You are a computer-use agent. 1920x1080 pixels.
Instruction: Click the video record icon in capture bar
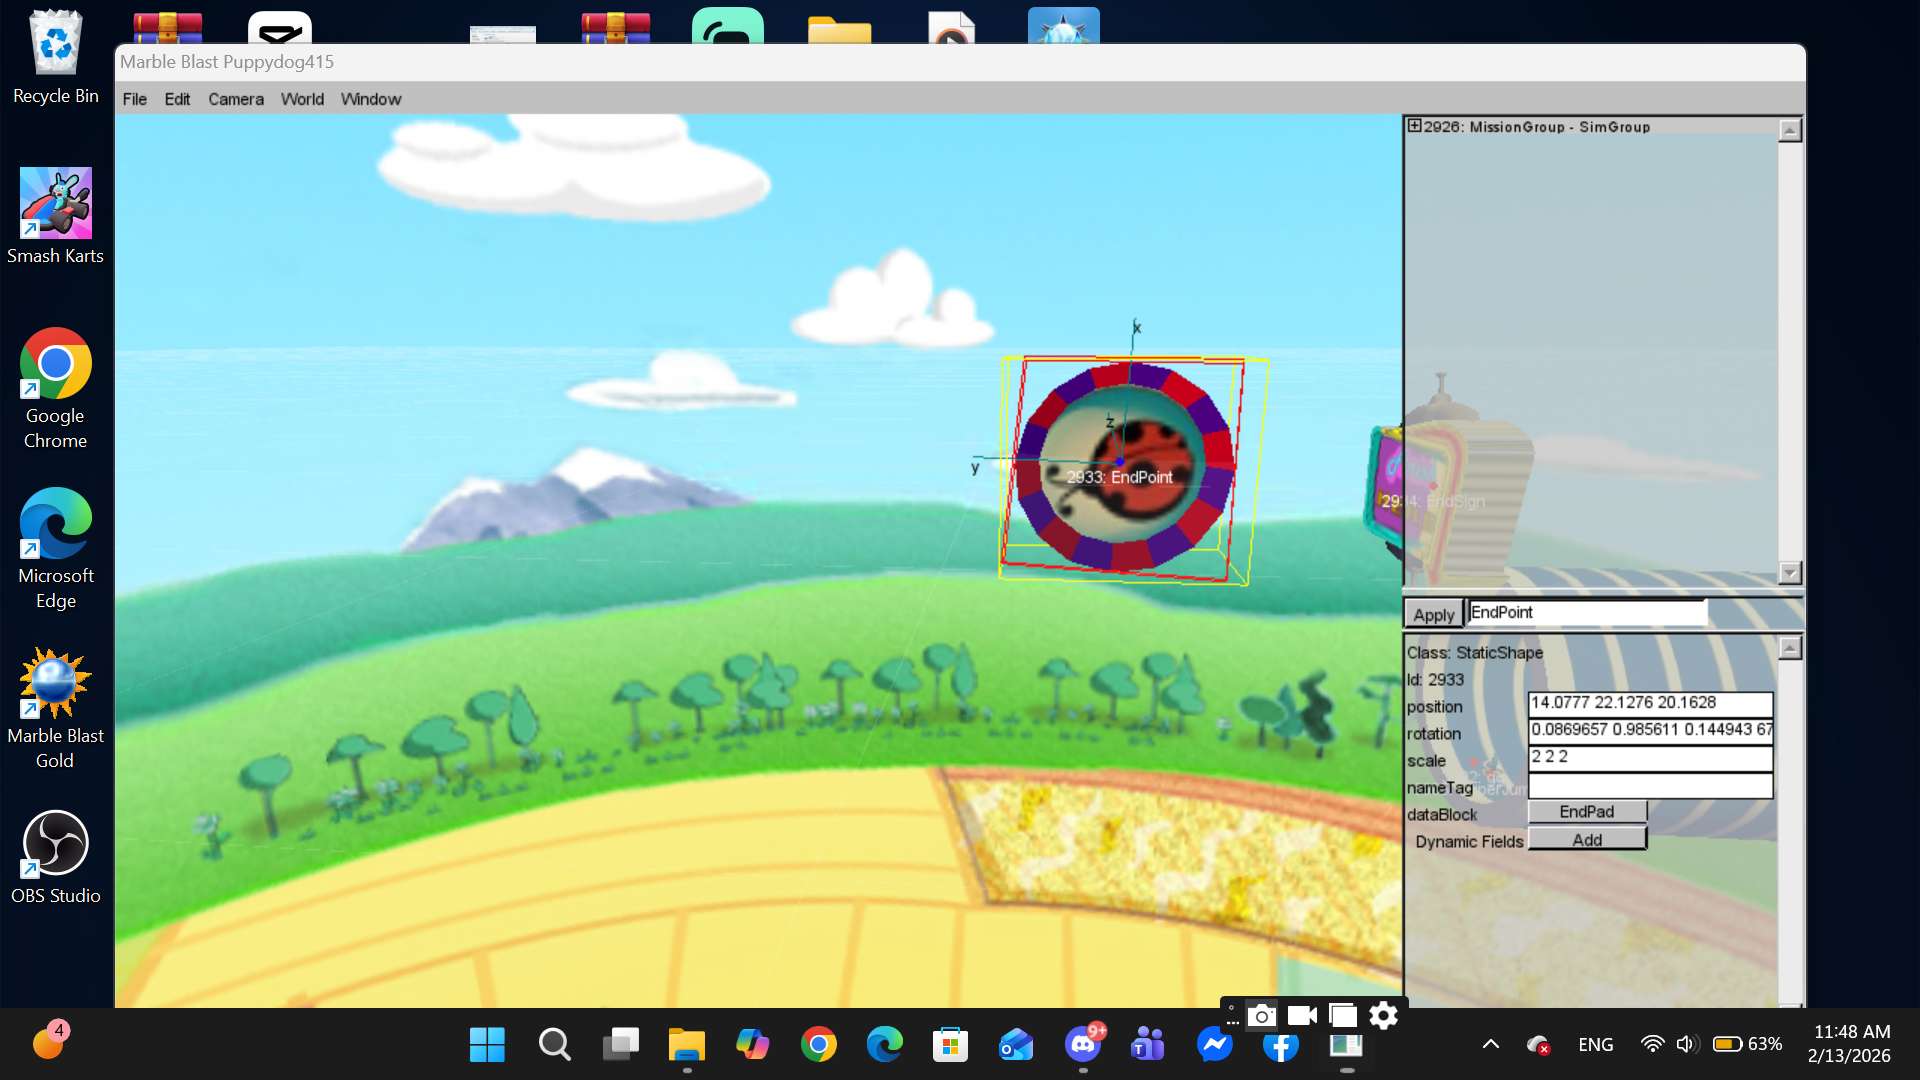pyautogui.click(x=1302, y=1016)
